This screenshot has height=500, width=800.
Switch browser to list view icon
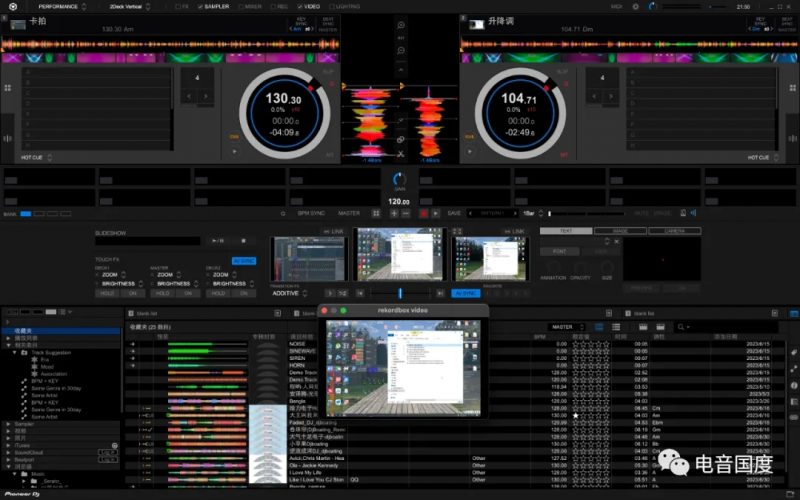tap(616, 327)
